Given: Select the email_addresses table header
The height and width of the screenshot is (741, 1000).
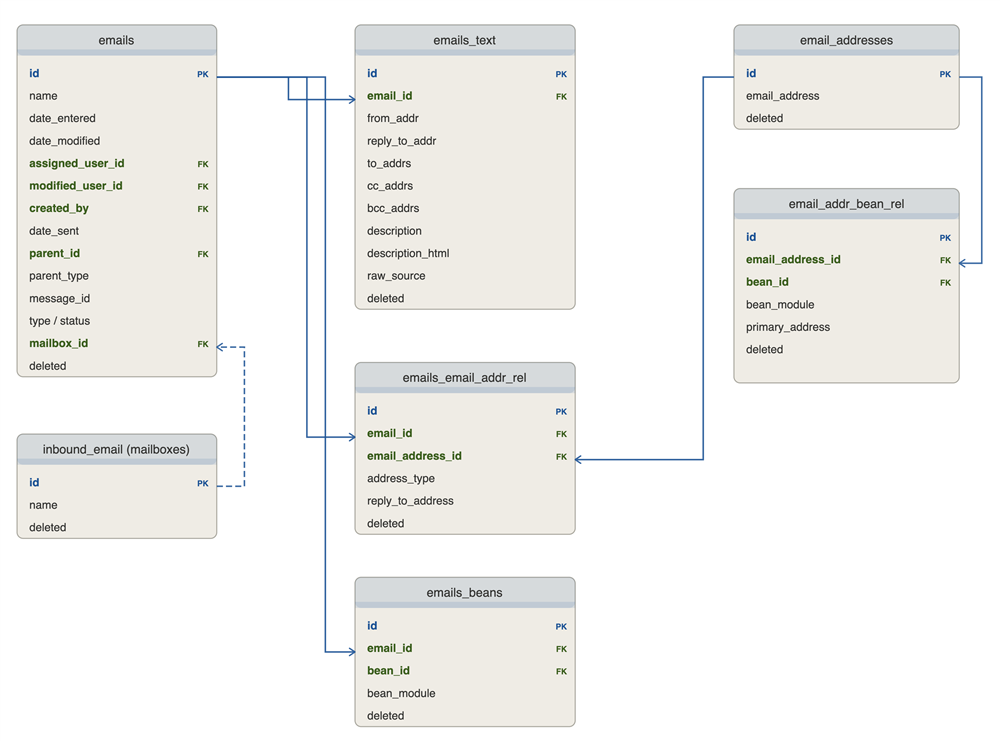Looking at the screenshot, I should (x=846, y=40).
